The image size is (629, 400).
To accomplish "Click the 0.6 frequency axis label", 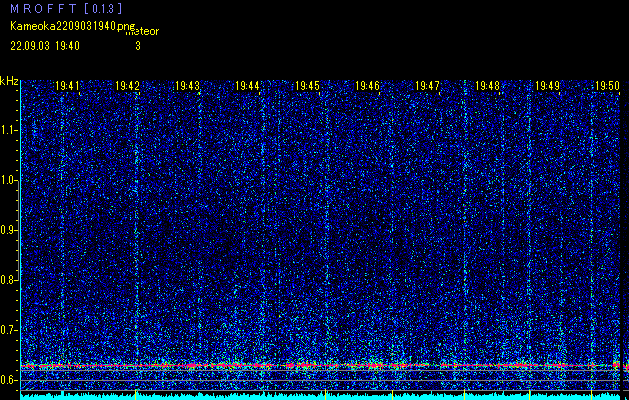I will click(x=9, y=380).
